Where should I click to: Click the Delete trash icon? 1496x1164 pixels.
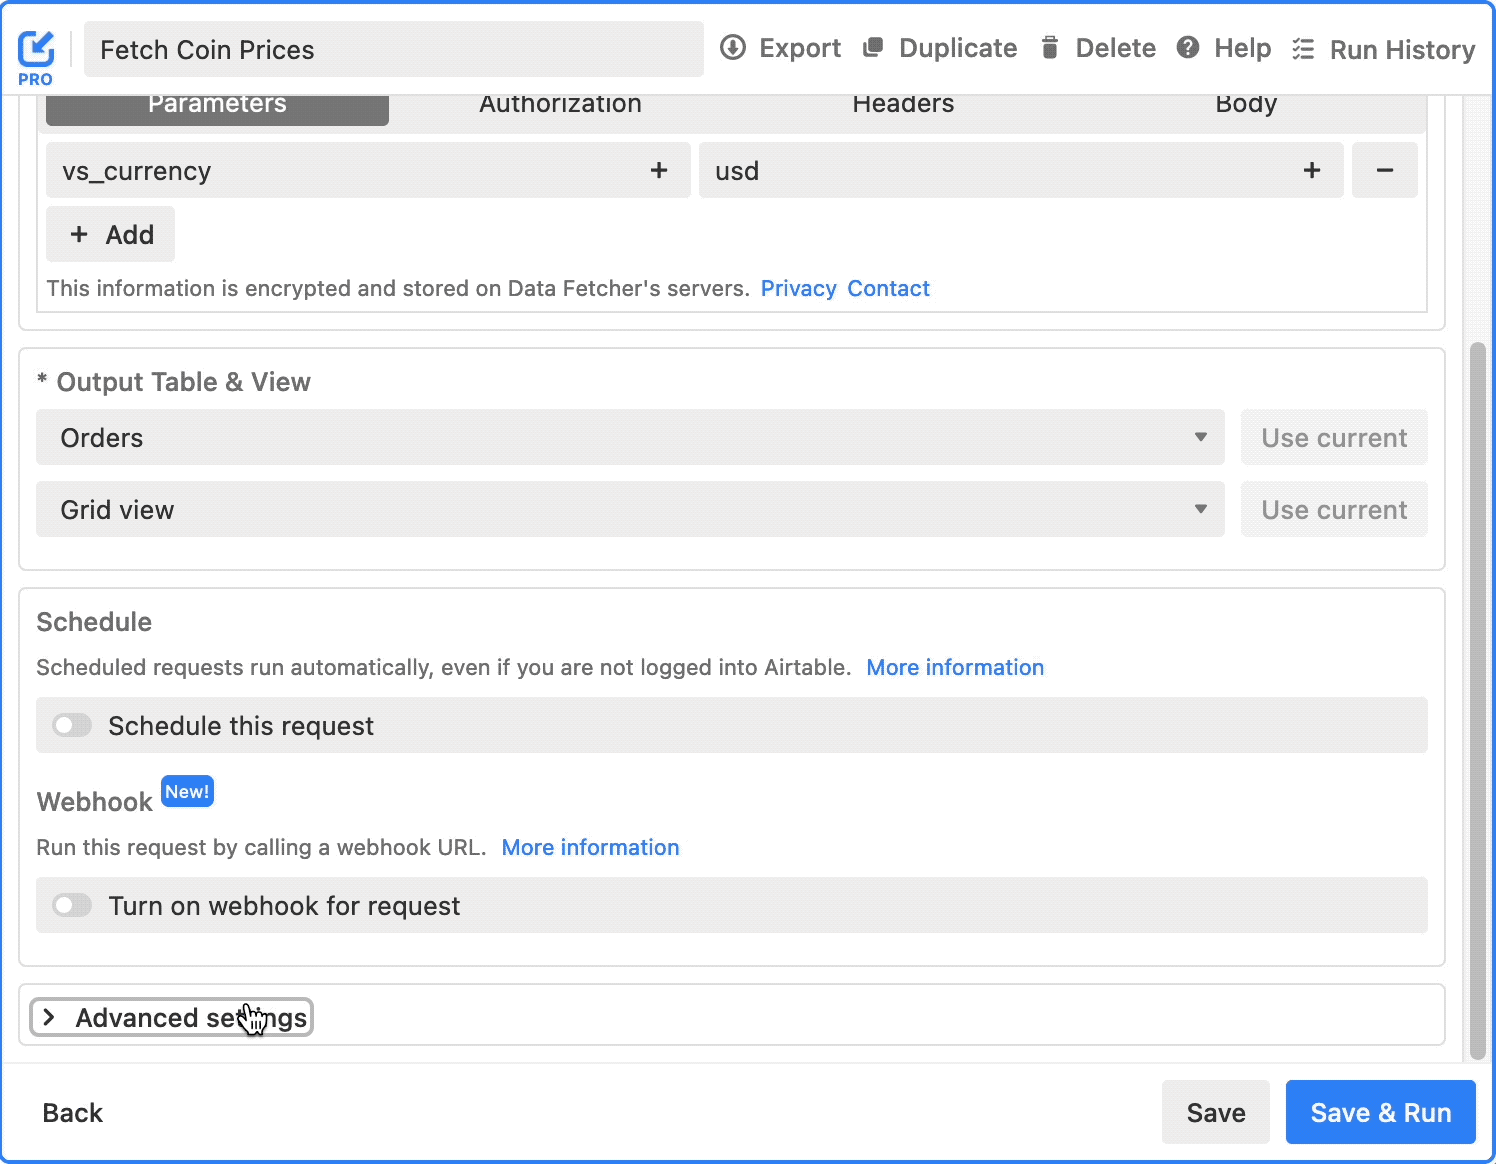pos(1049,48)
